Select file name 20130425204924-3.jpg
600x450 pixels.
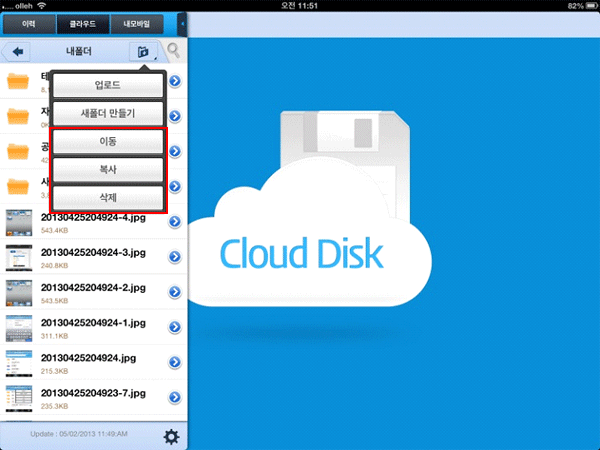tap(93, 253)
